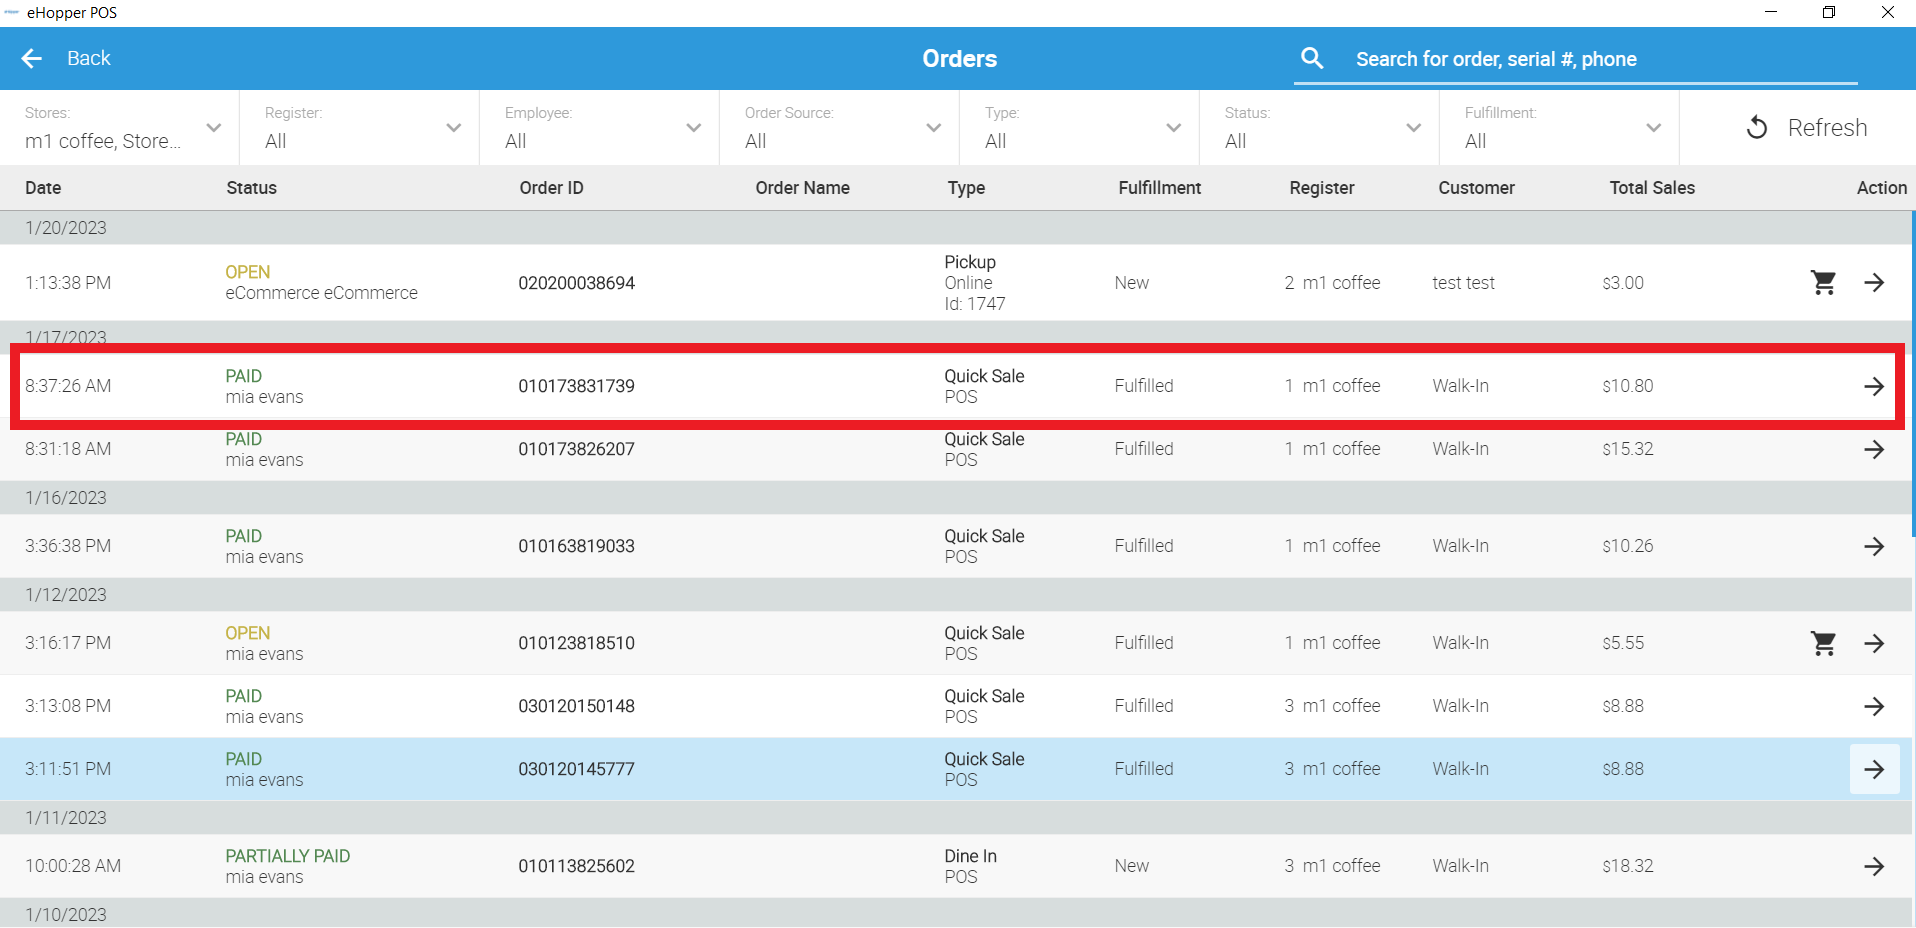Open arrow for order 010123818510

click(1874, 643)
